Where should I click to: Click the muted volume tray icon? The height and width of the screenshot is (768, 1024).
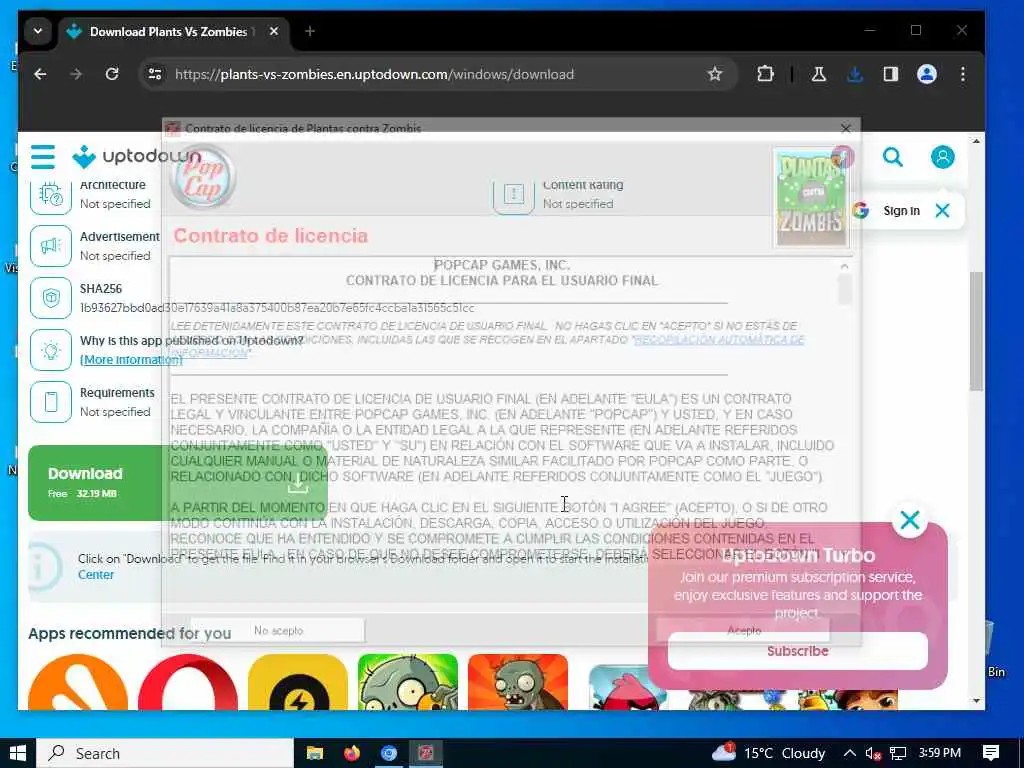pos(873,753)
